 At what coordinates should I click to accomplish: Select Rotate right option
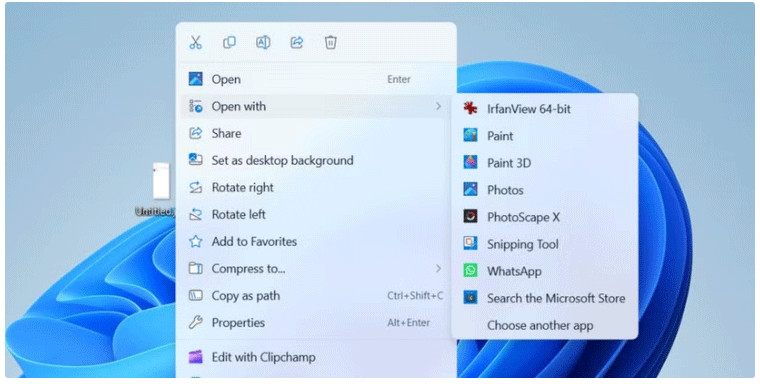coord(313,188)
